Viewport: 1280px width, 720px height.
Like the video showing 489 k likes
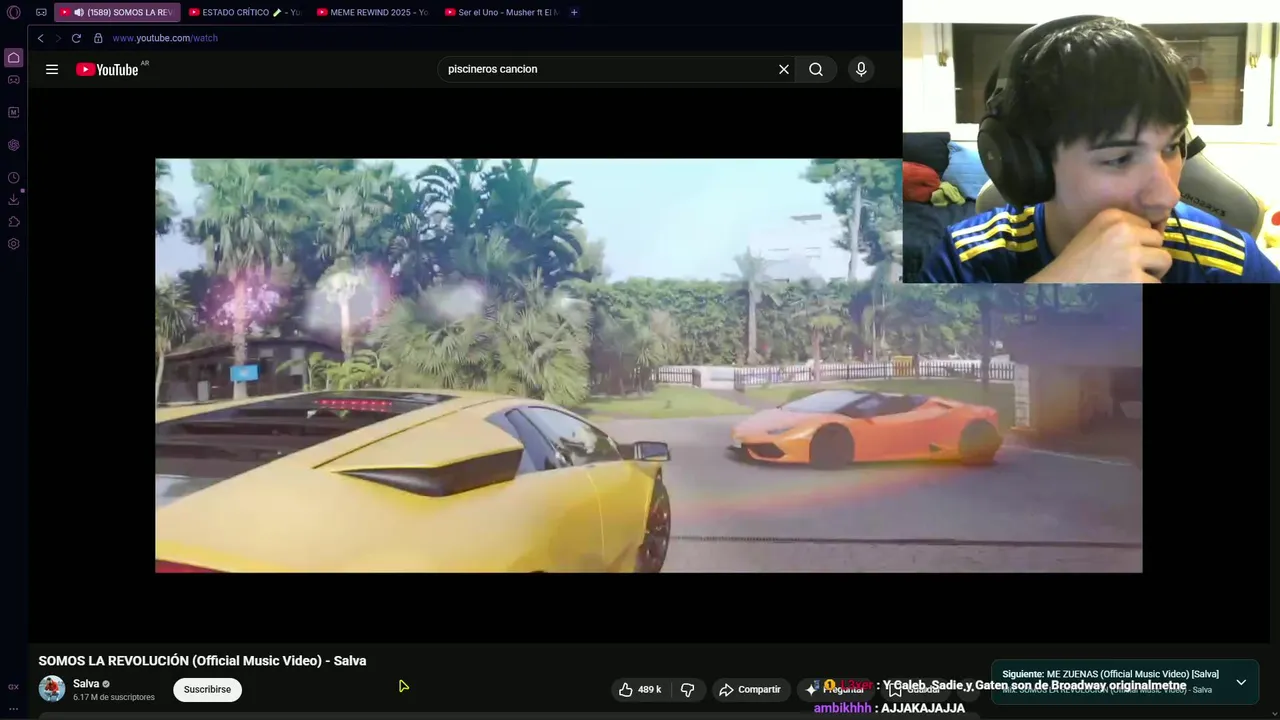click(640, 689)
